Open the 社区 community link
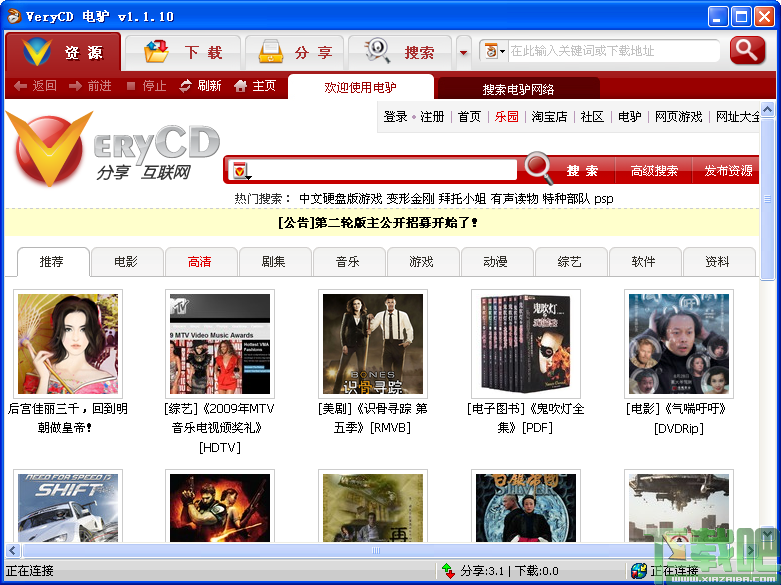Viewport: 781px width, 585px height. point(592,117)
